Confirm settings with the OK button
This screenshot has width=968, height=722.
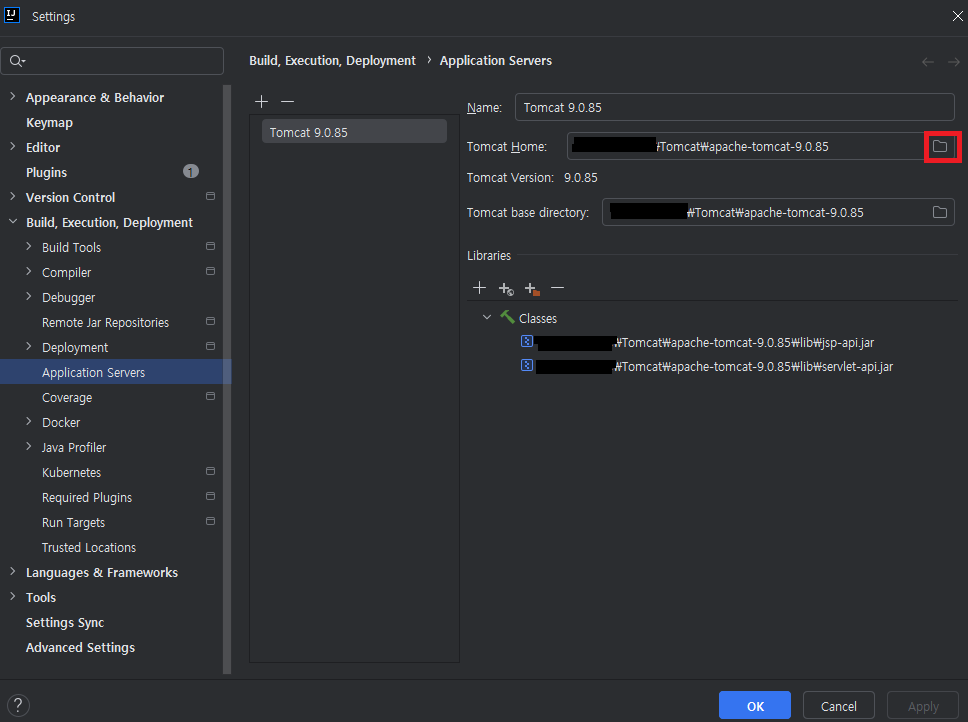coord(754,705)
